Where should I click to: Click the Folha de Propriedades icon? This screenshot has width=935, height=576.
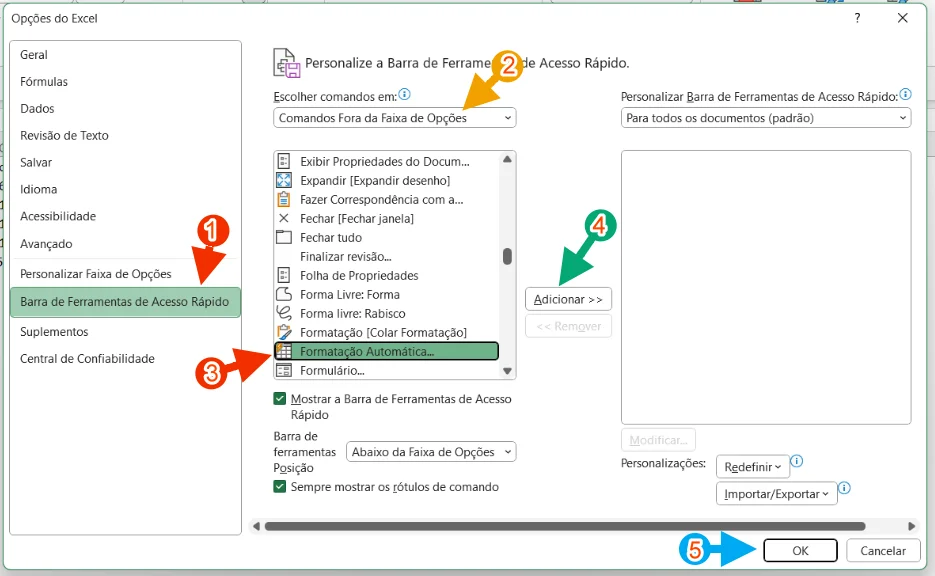tap(284, 275)
